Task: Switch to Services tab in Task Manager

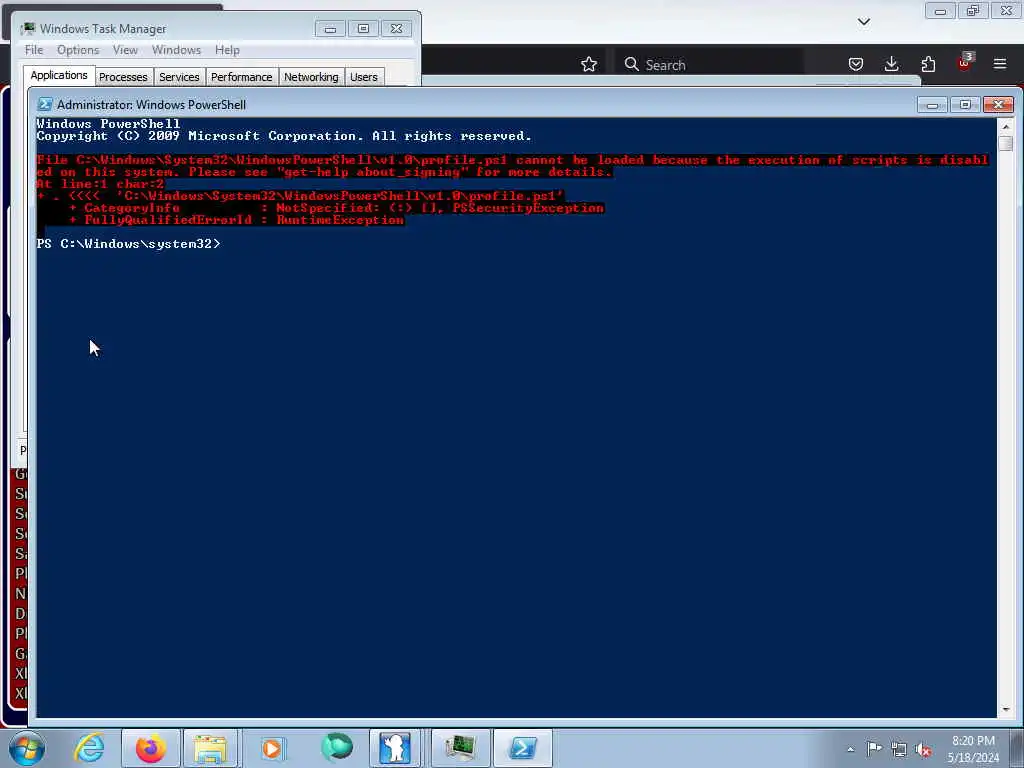Action: [179, 77]
